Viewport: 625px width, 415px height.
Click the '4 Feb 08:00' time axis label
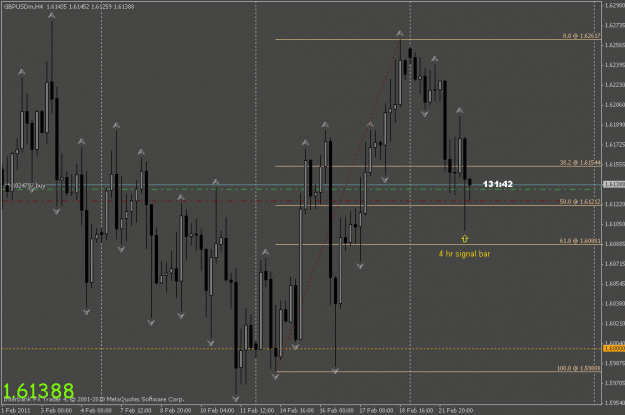(x=96, y=410)
